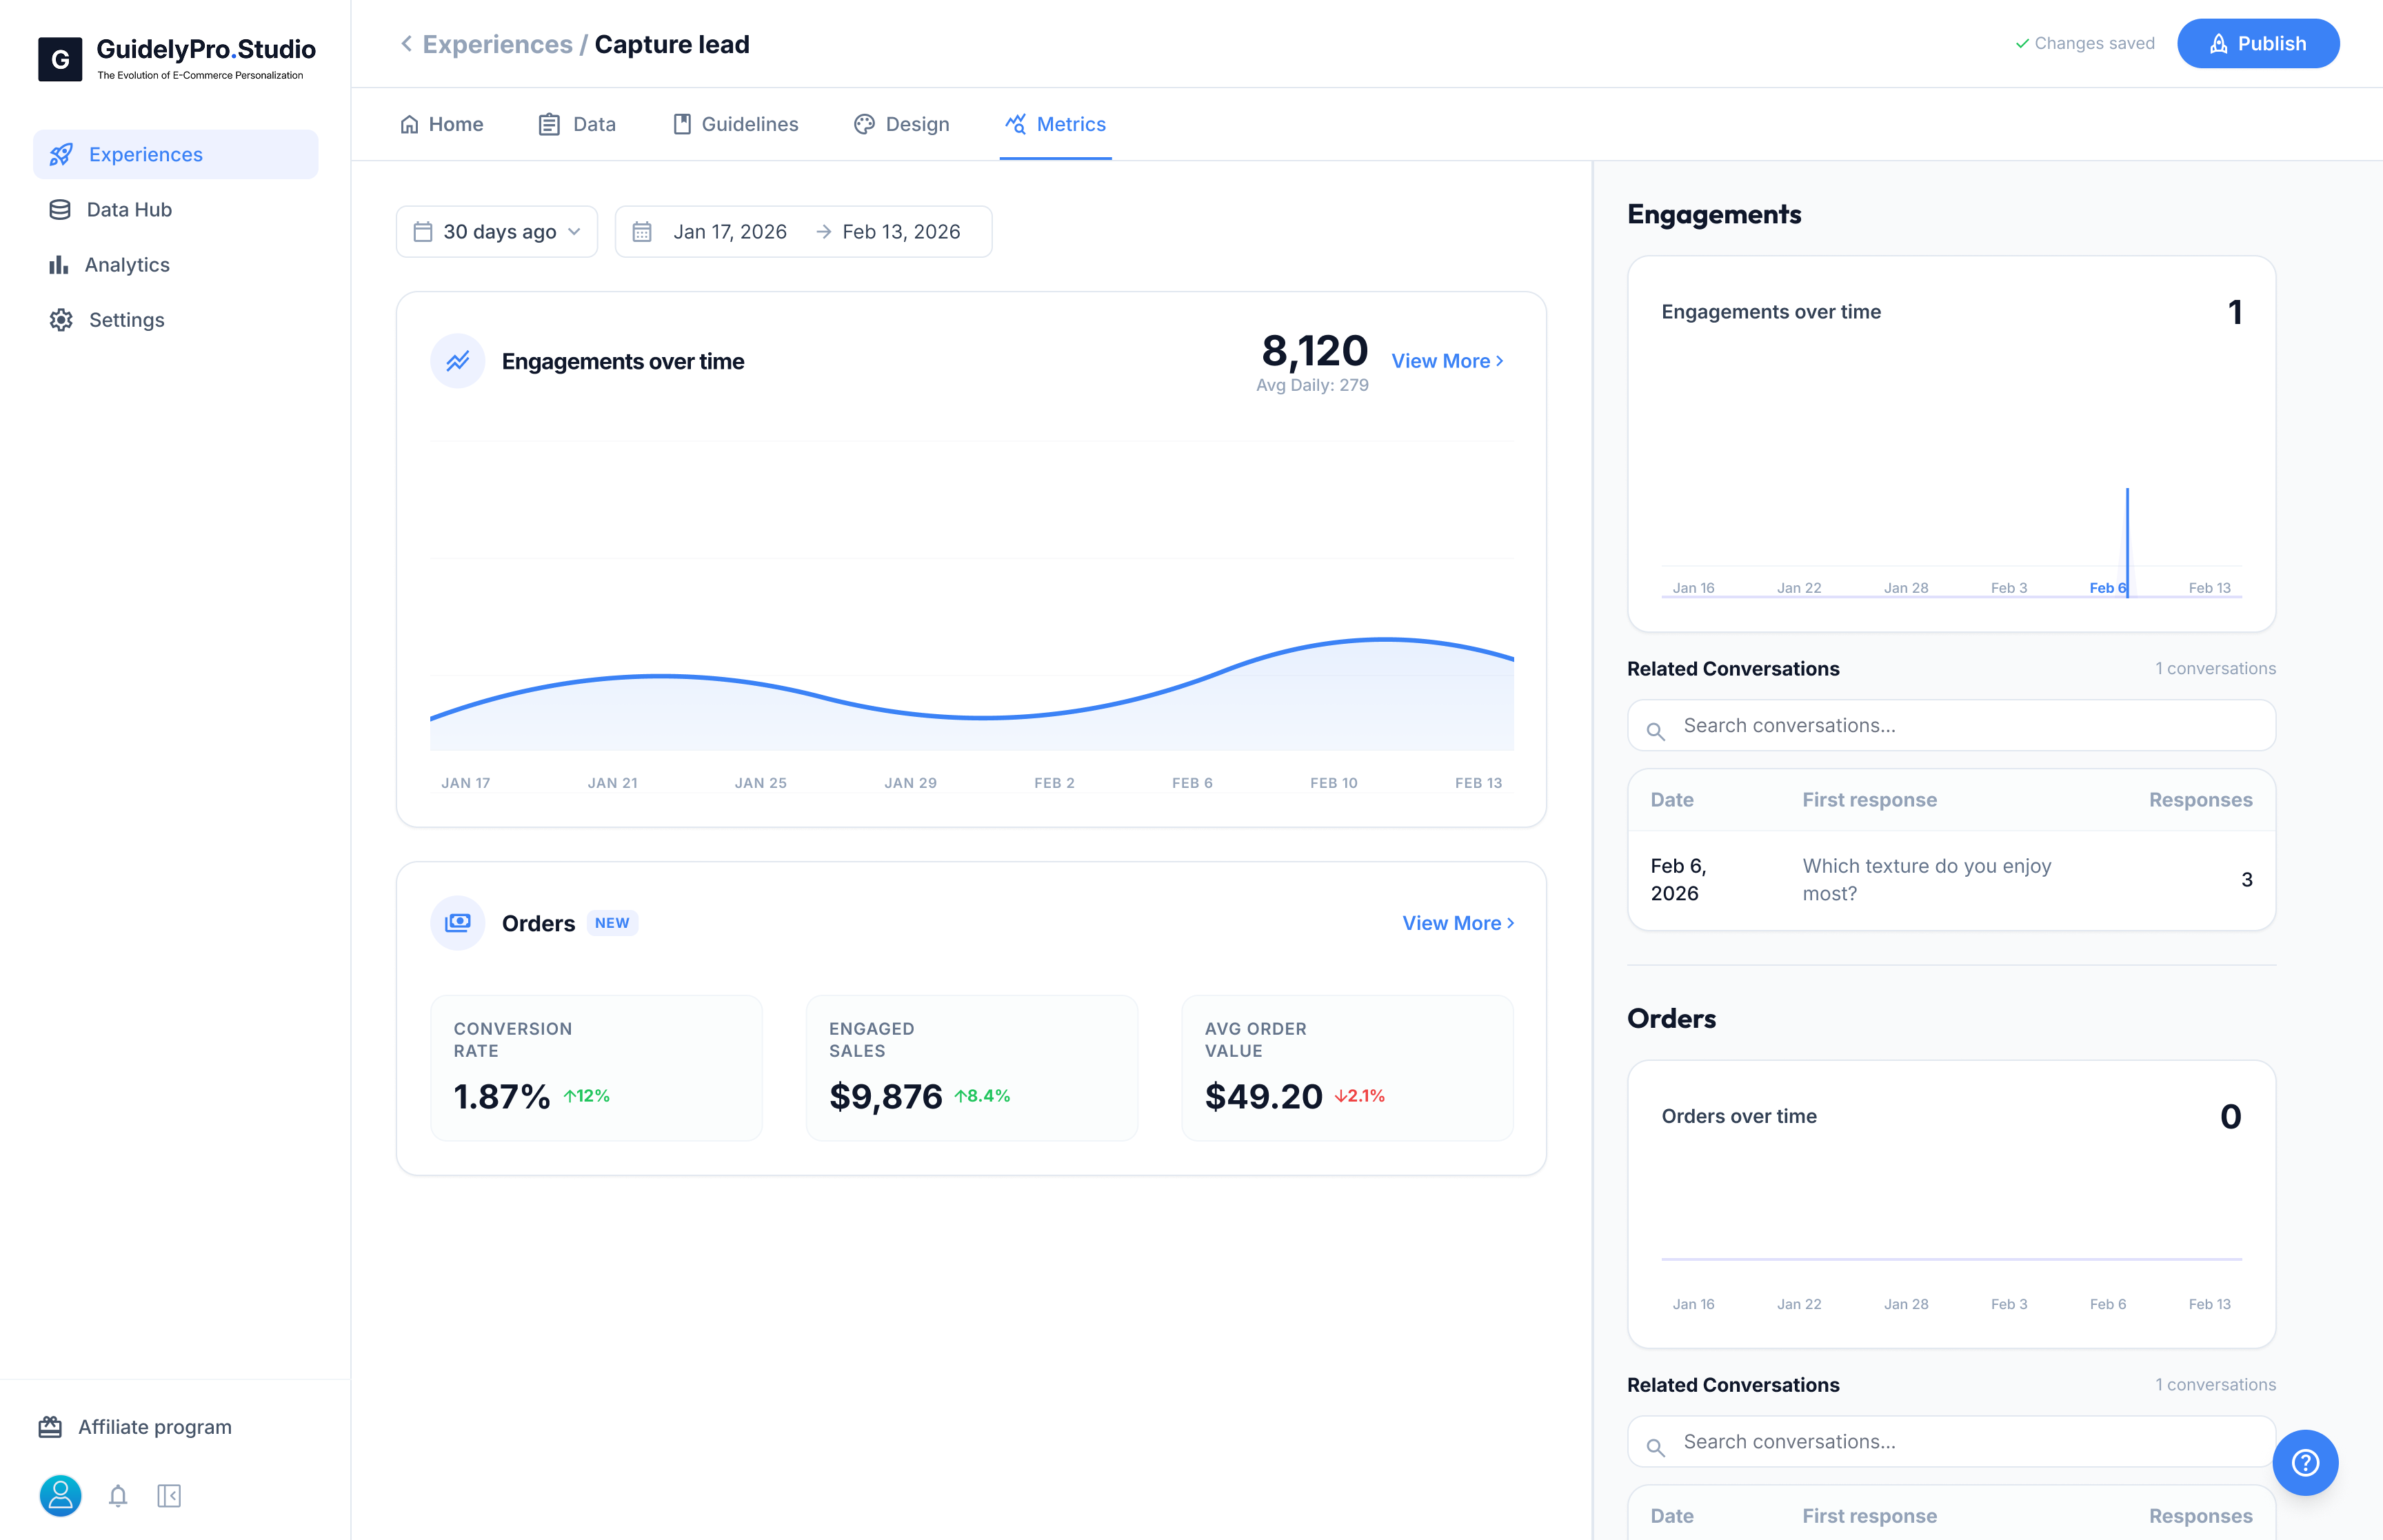The width and height of the screenshot is (2383, 1540).
Task: Open the help bubble in bottom-right corner
Action: point(2306,1462)
